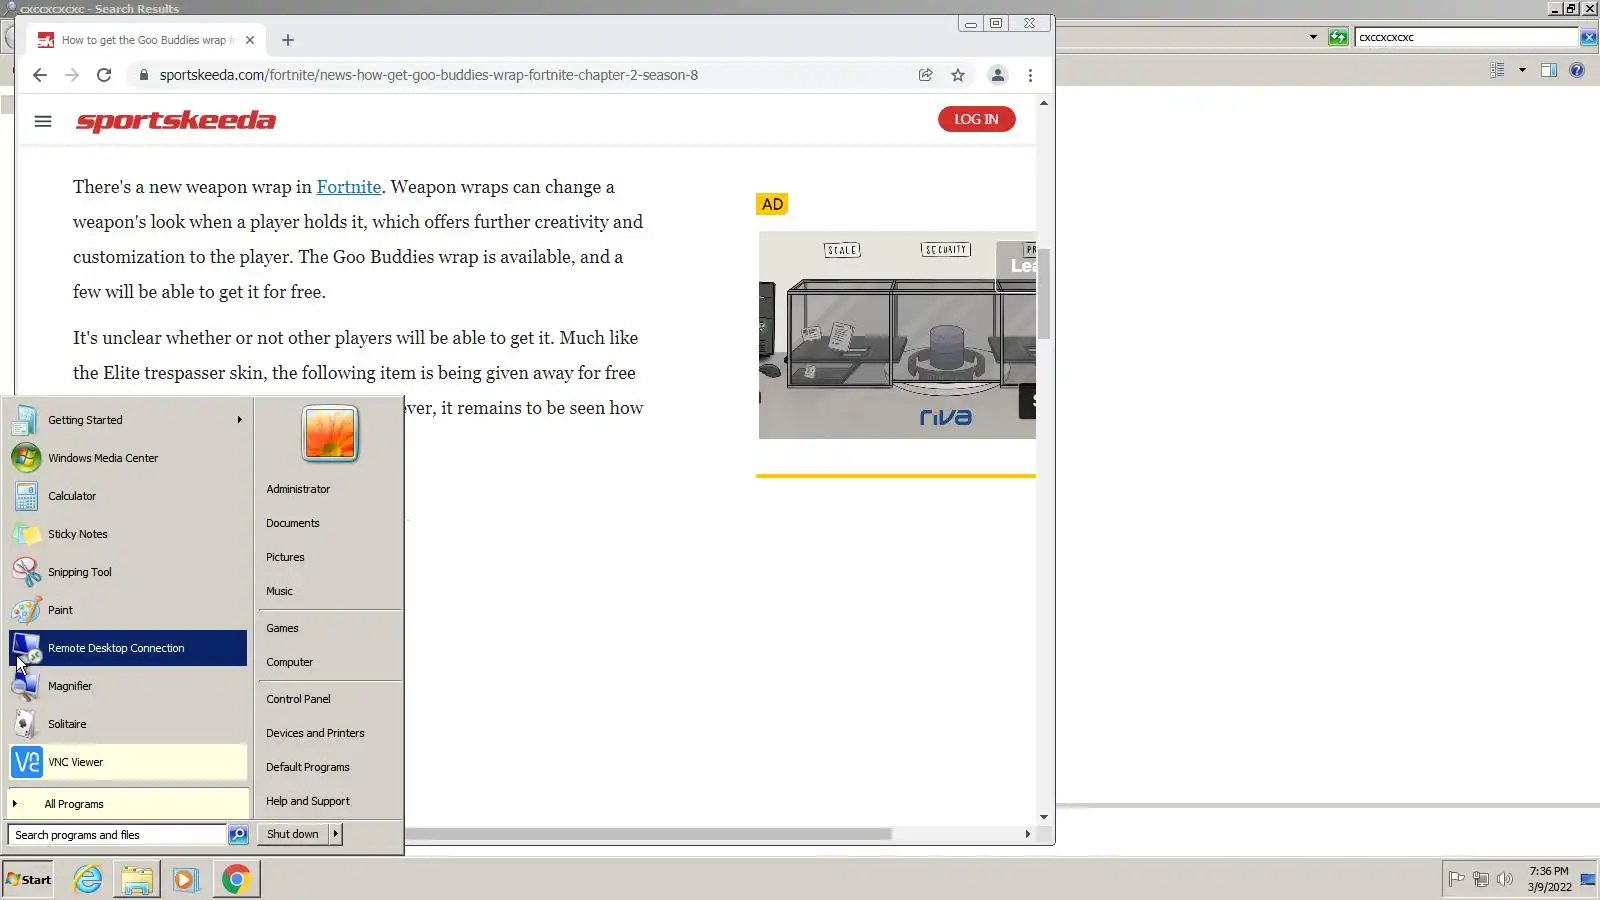
Task: Open the Sportskeeda hamburger menu
Action: click(43, 121)
